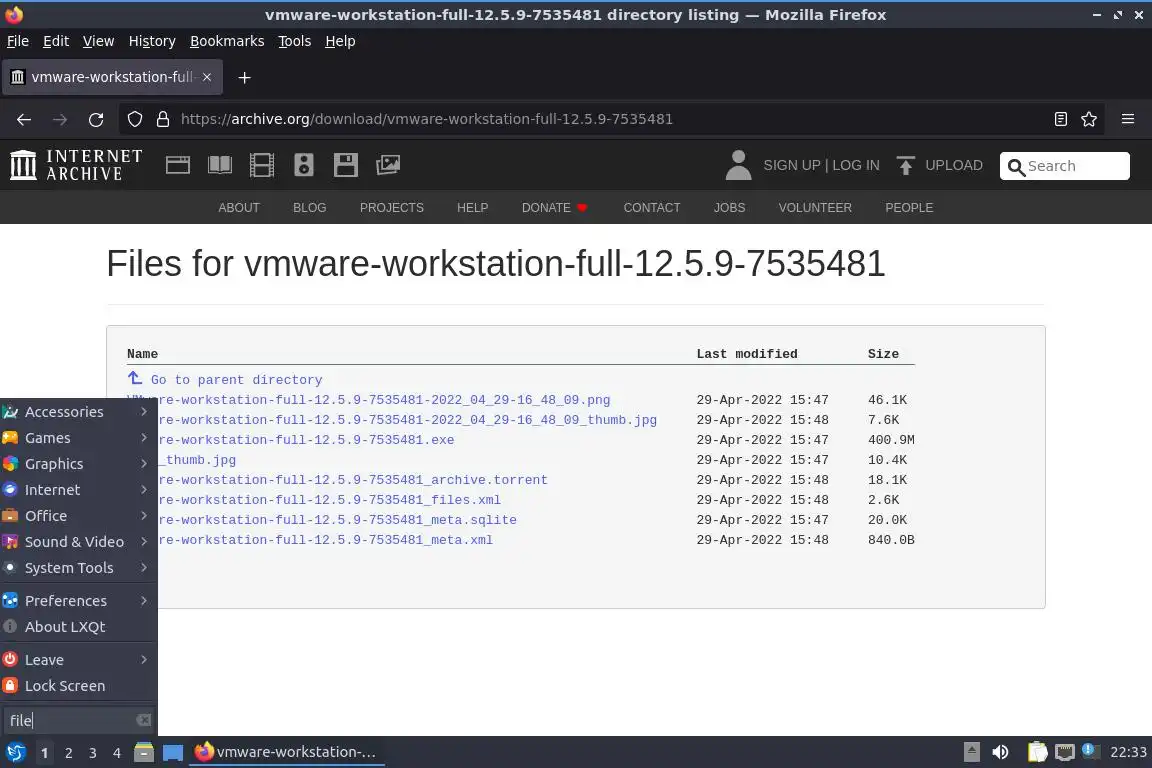Open the _meta.sqlite file link
The image size is (1152, 768).
point(337,520)
